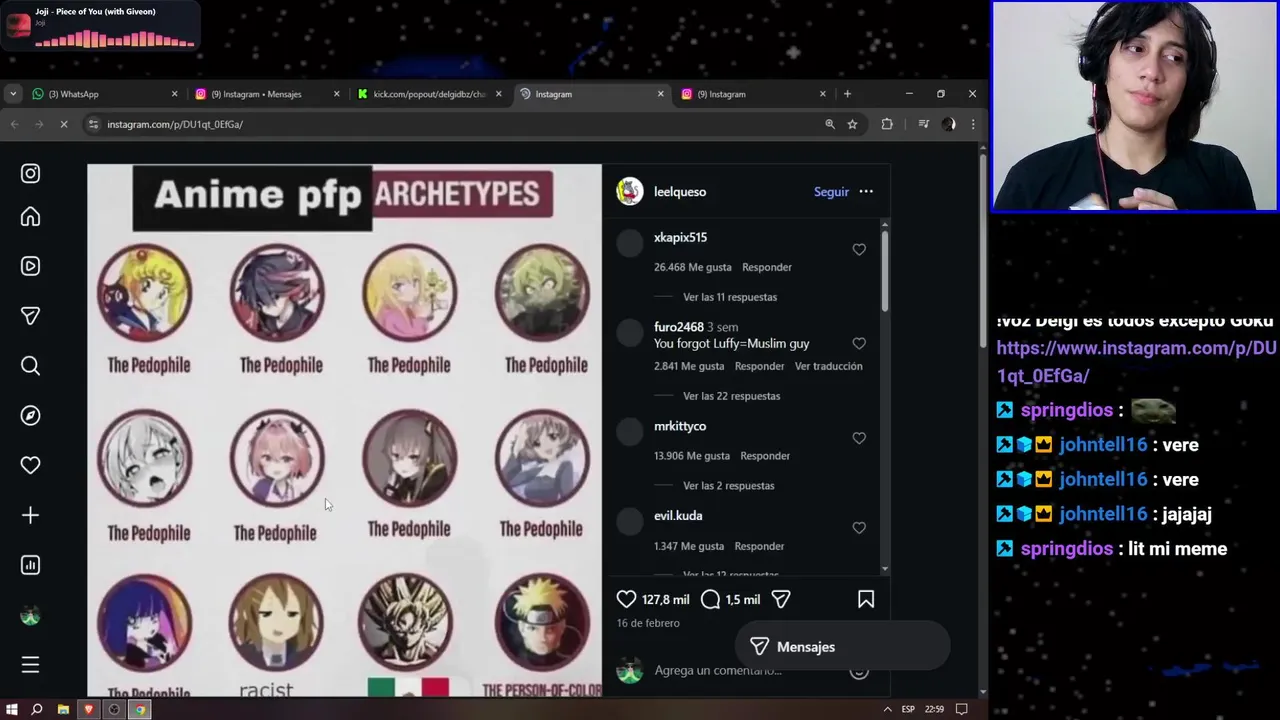This screenshot has height=720, width=1280.
Task: Open emoji picker next to comment field
Action: point(859,671)
